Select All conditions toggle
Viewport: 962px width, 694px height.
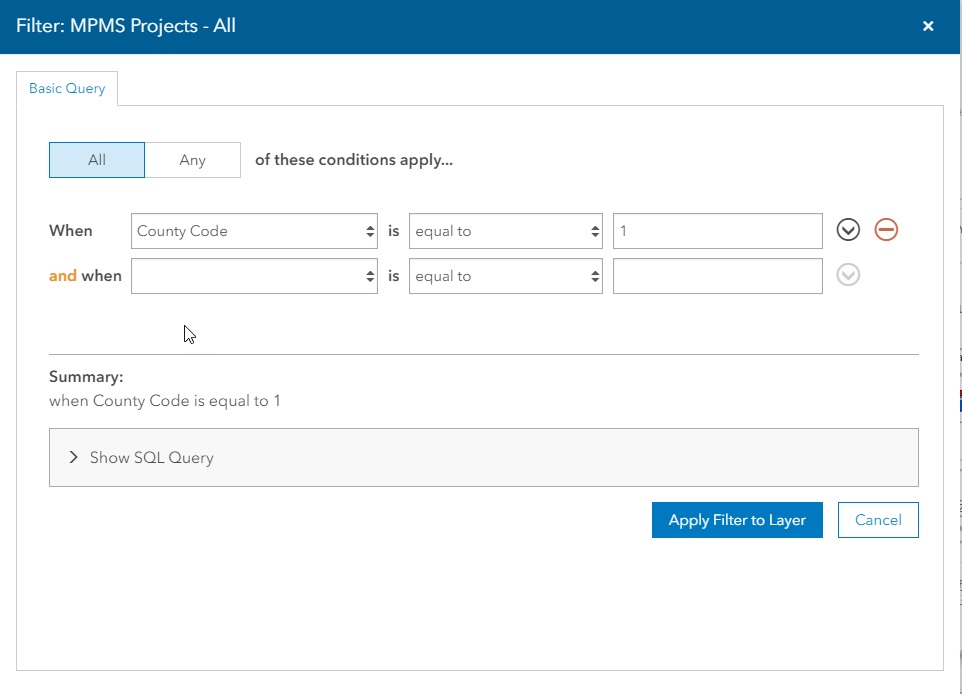(x=97, y=160)
